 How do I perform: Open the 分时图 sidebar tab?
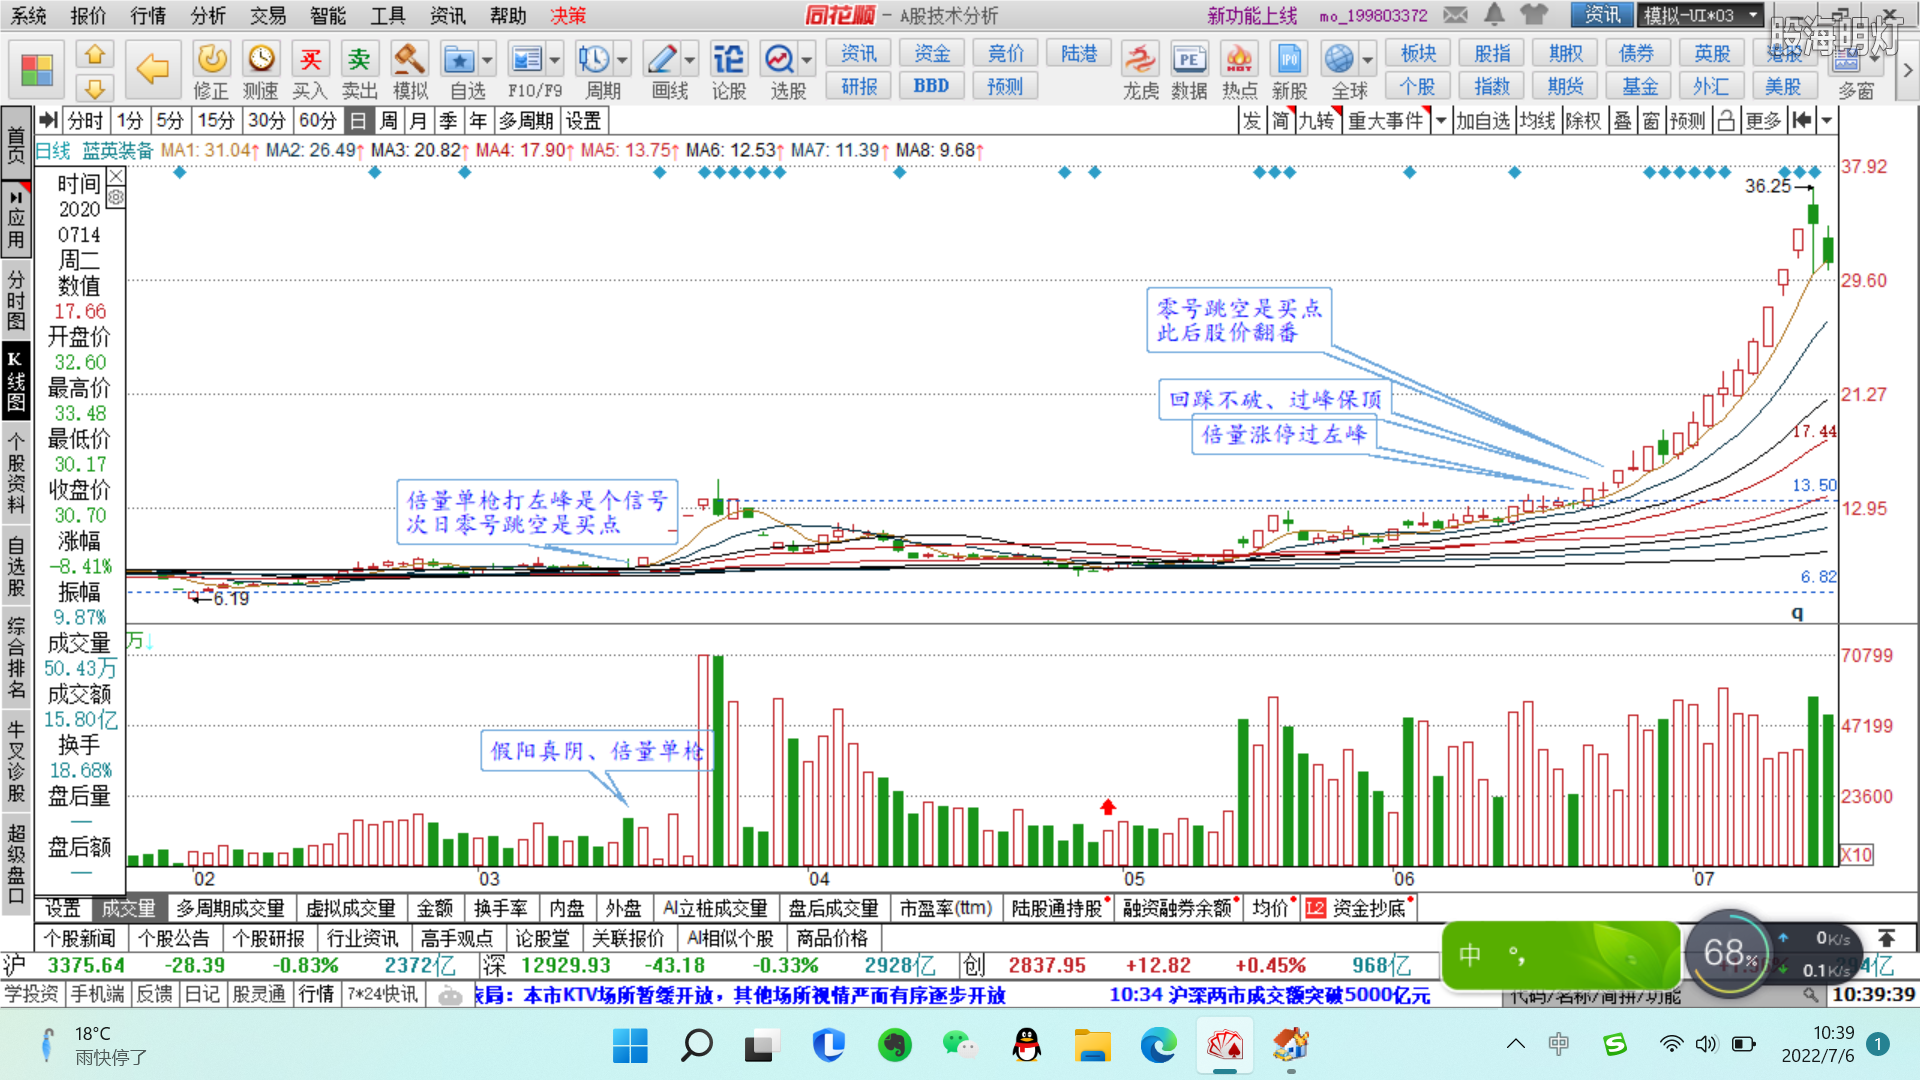pyautogui.click(x=16, y=300)
